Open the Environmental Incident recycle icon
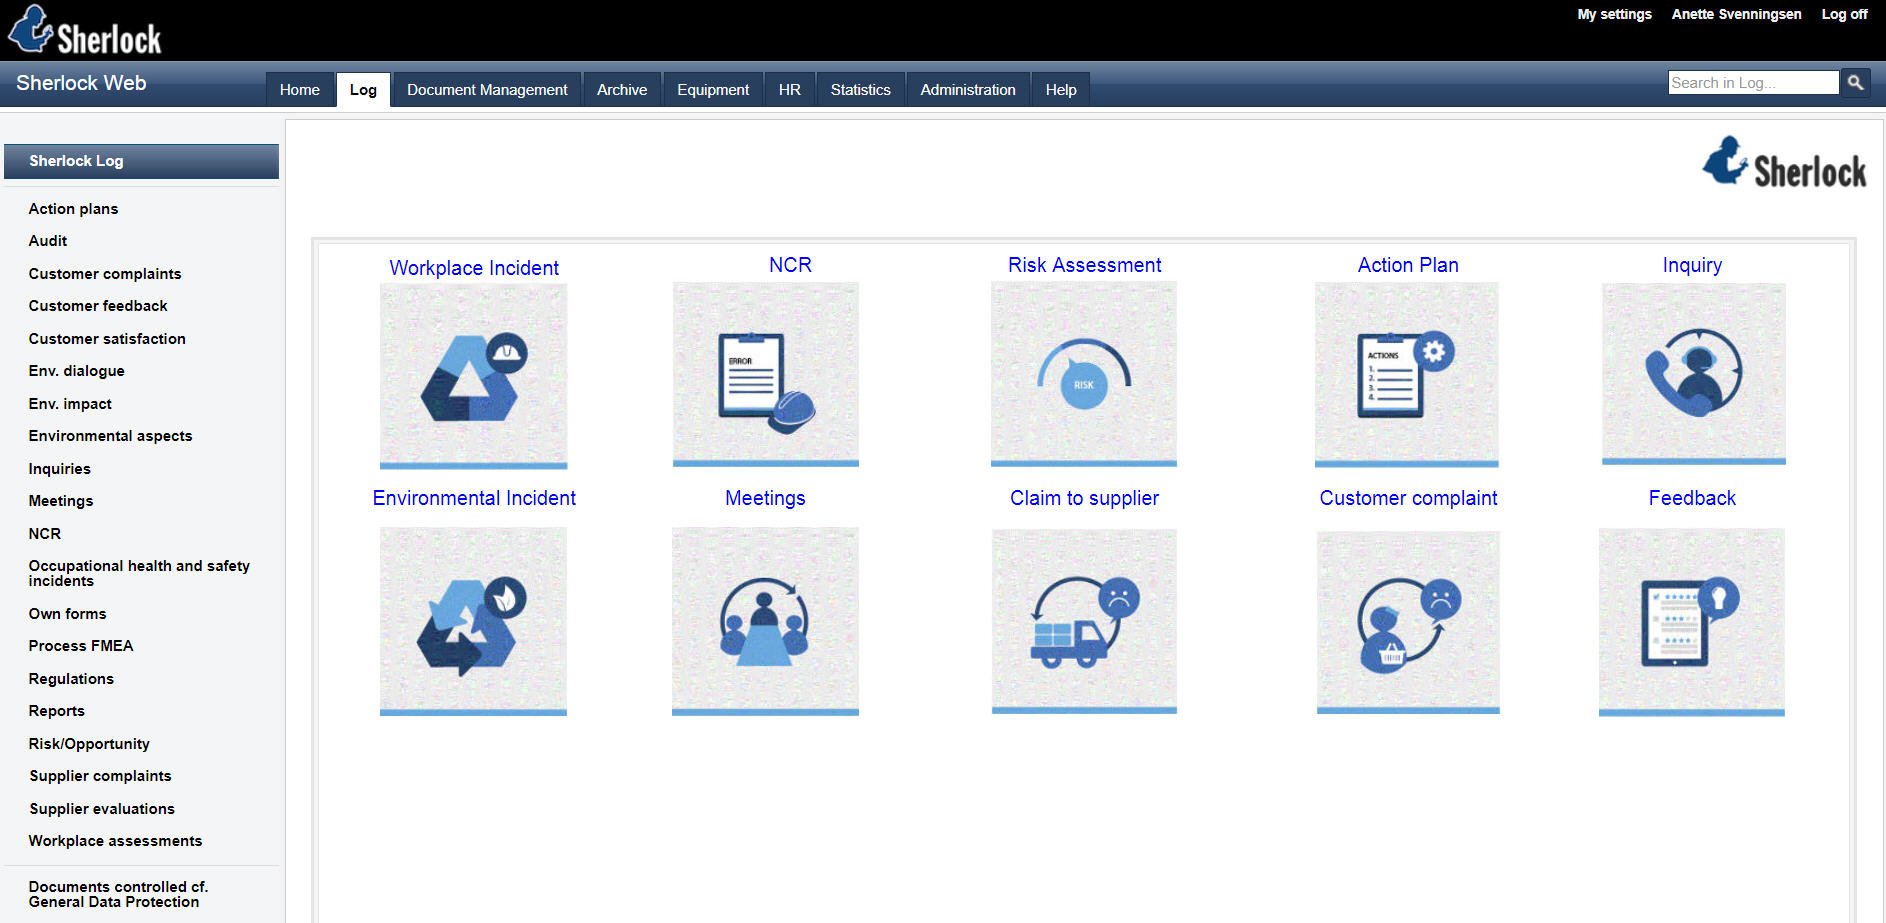This screenshot has height=923, width=1886. [473, 622]
